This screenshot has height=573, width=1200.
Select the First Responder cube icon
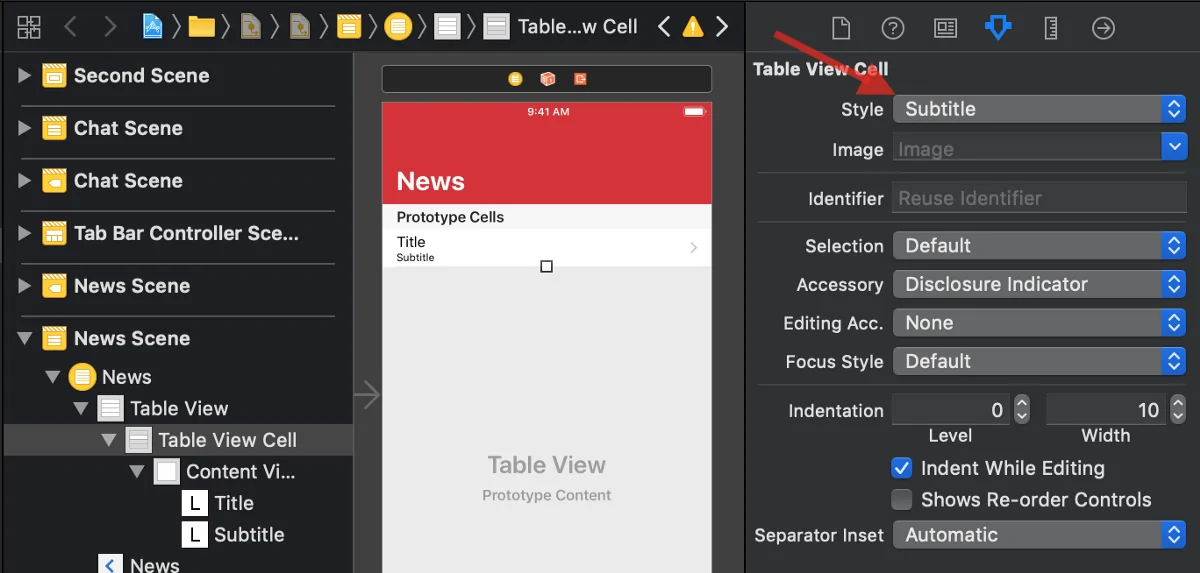click(x=547, y=79)
